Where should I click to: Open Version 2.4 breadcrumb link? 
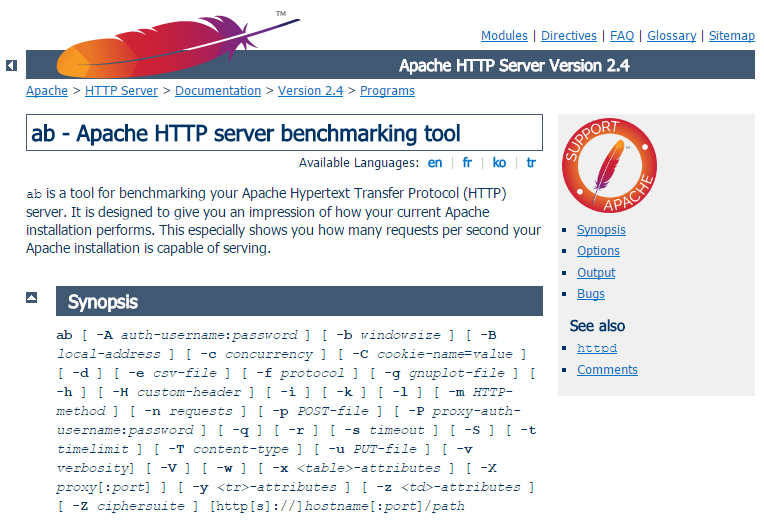click(310, 91)
